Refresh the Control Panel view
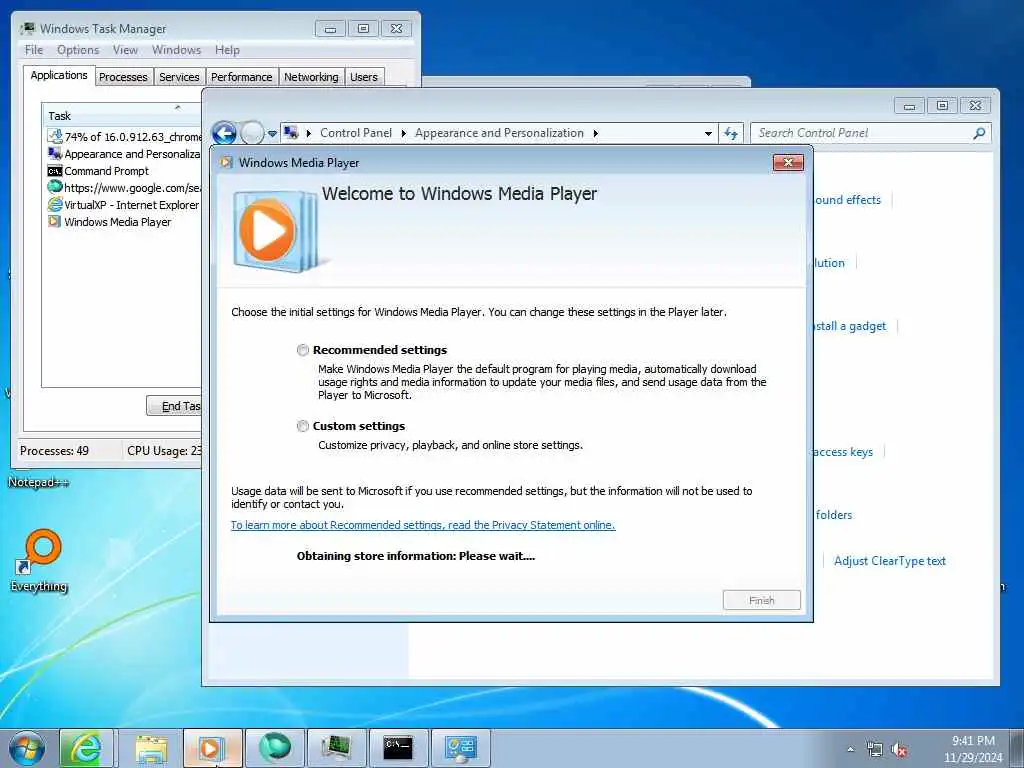The image size is (1024, 768). tap(731, 133)
